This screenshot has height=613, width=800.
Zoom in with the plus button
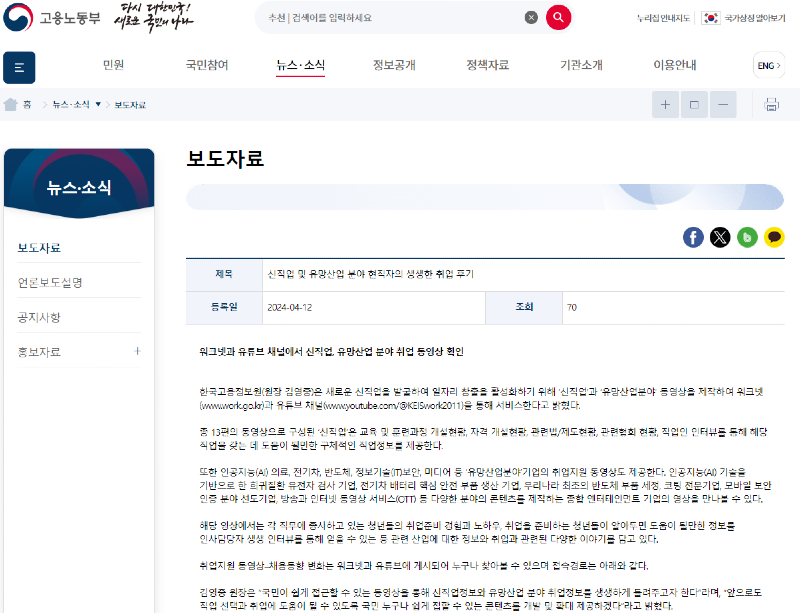(x=665, y=105)
